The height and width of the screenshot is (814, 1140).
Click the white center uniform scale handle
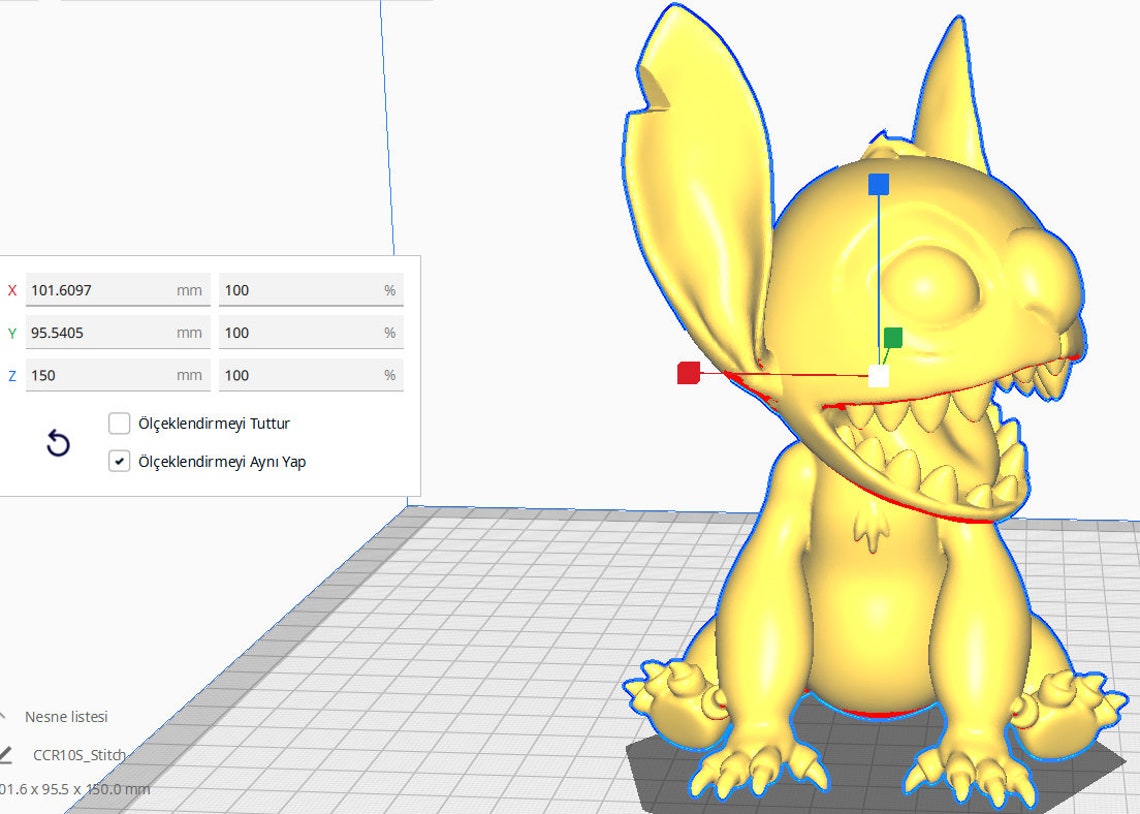pyautogui.click(x=877, y=375)
